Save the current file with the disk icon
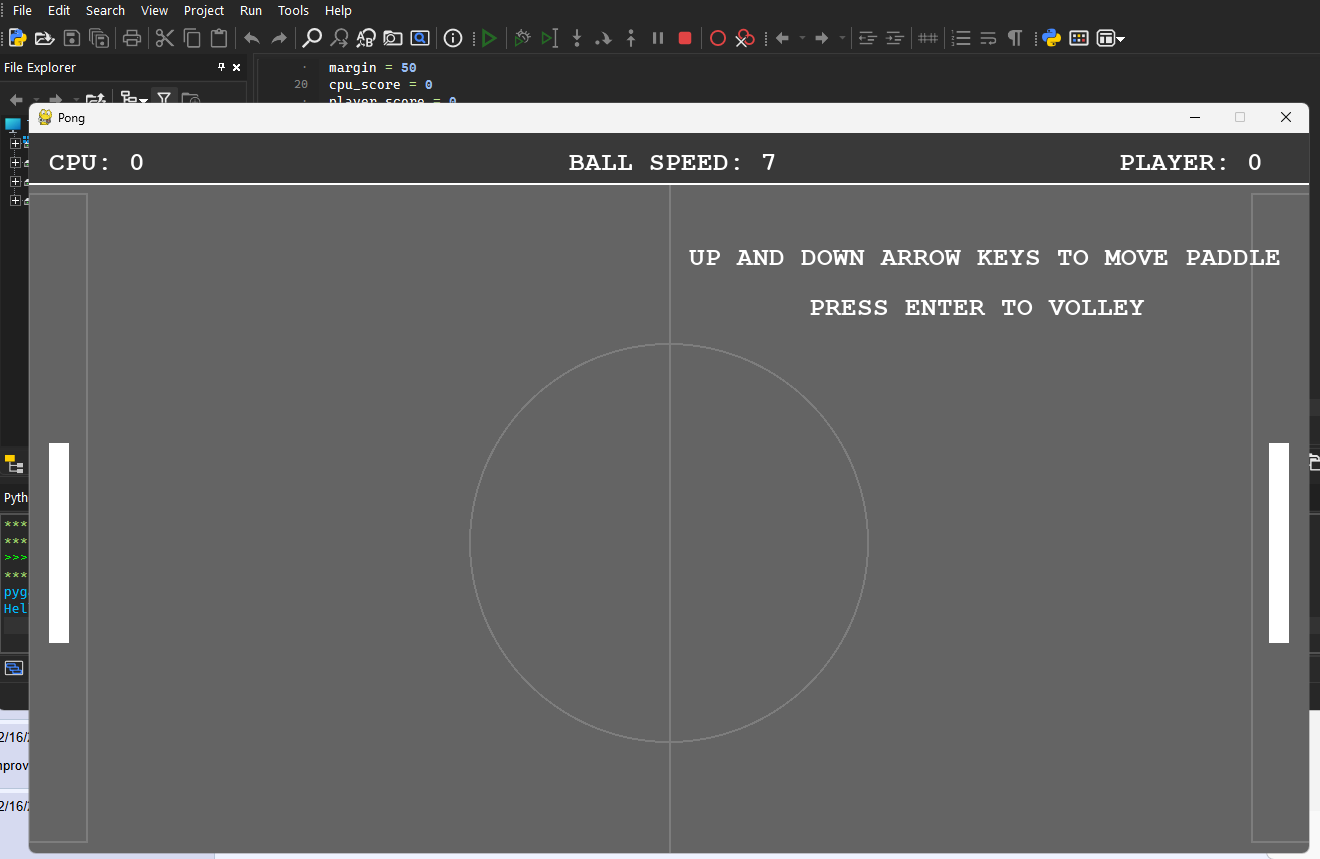This screenshot has width=1320, height=859. coord(72,38)
